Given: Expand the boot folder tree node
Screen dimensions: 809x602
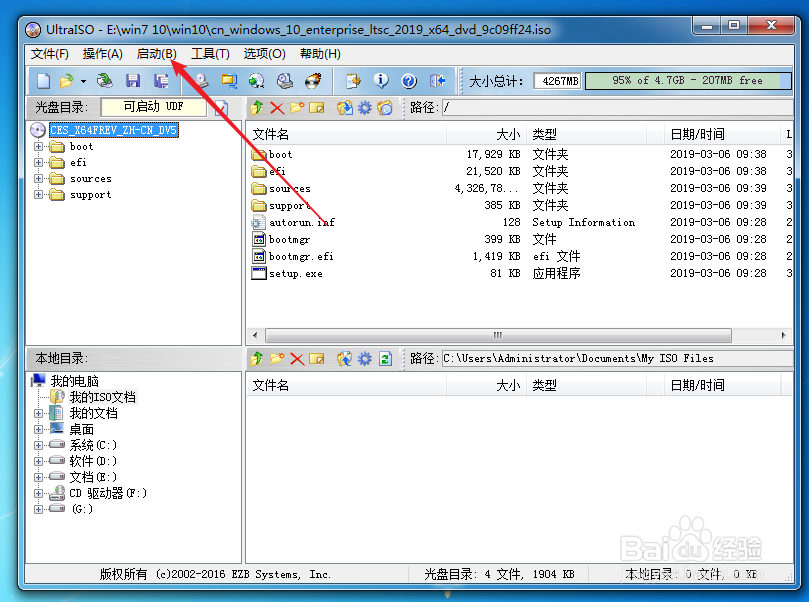Looking at the screenshot, I should point(39,147).
